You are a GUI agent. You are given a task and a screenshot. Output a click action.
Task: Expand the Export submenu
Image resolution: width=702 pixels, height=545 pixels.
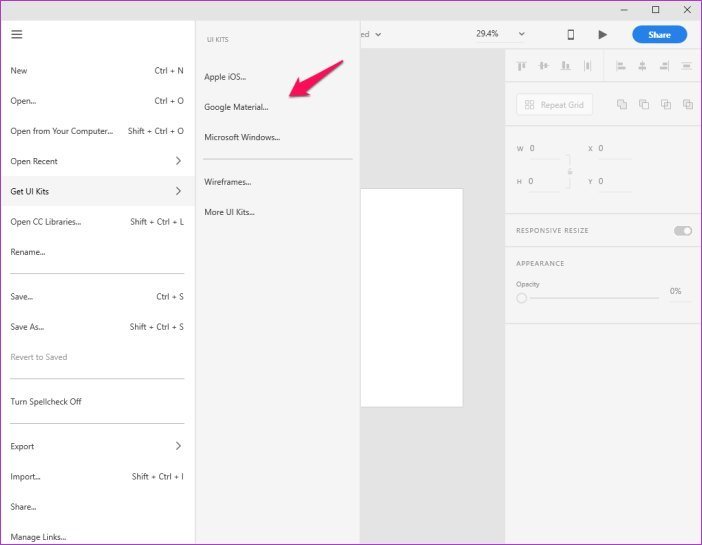coord(178,446)
